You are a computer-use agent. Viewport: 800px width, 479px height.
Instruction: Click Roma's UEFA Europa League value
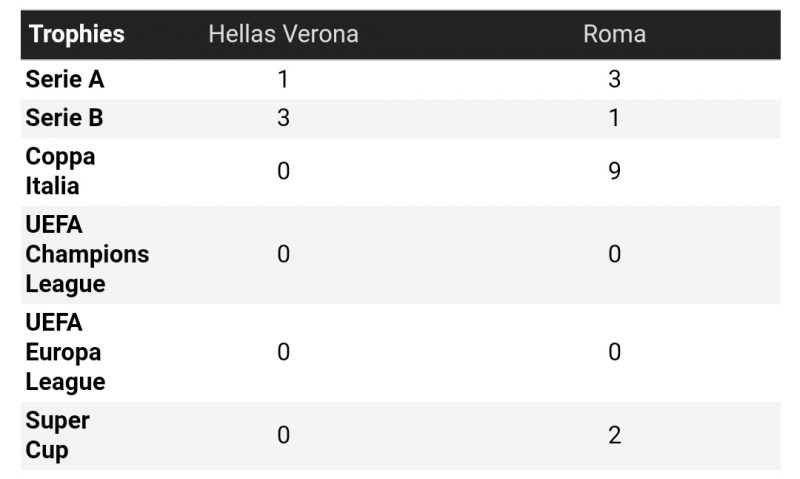click(x=614, y=352)
